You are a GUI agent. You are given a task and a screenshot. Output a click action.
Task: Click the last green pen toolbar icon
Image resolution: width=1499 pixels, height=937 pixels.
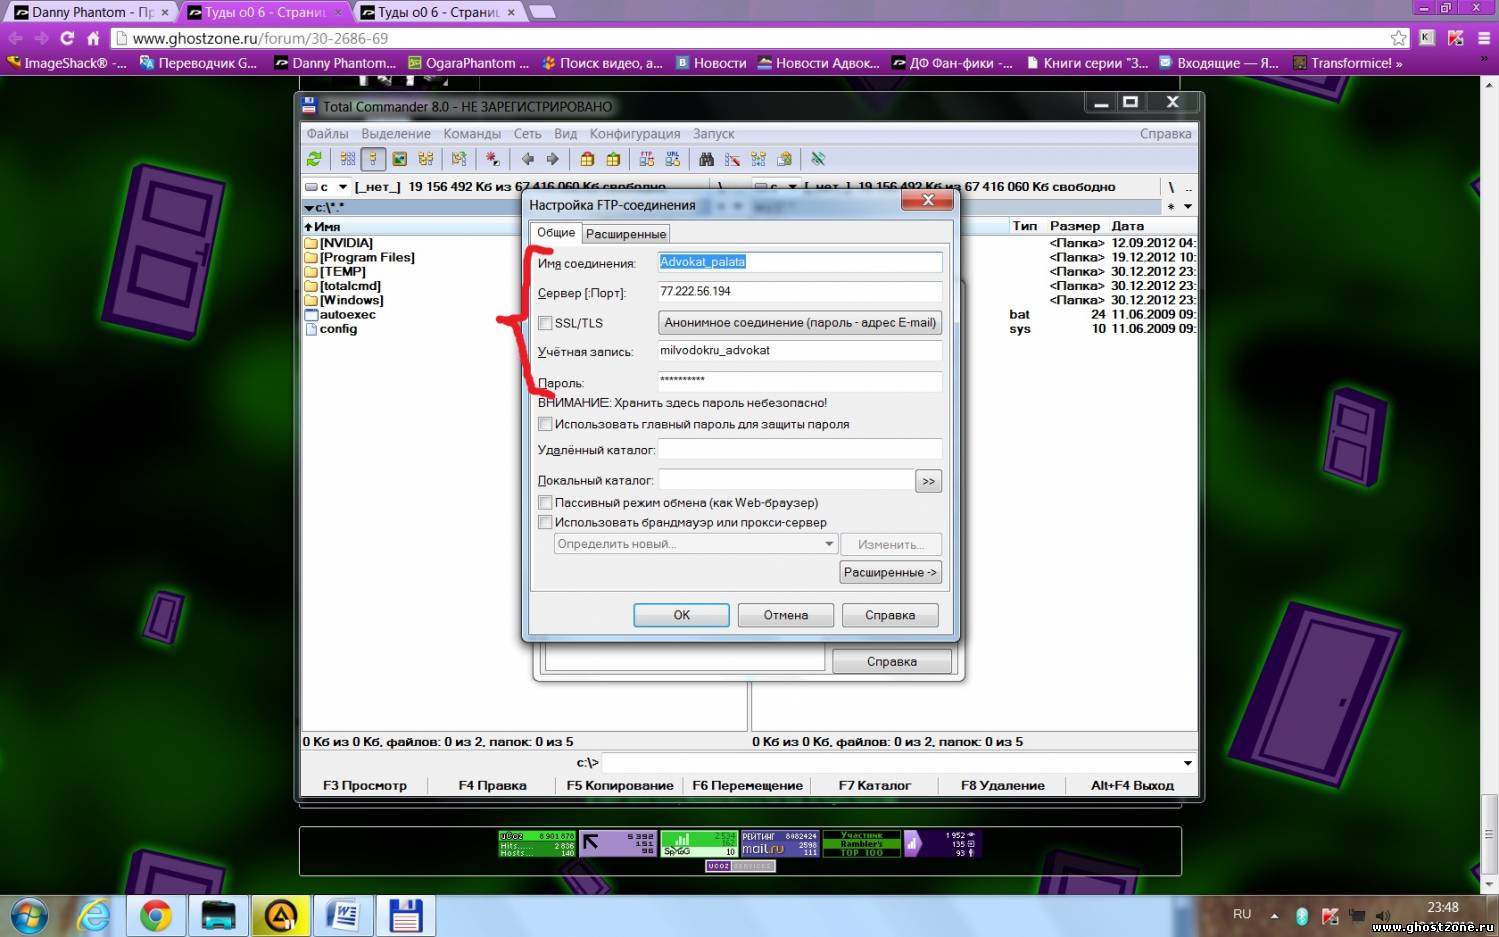point(818,159)
